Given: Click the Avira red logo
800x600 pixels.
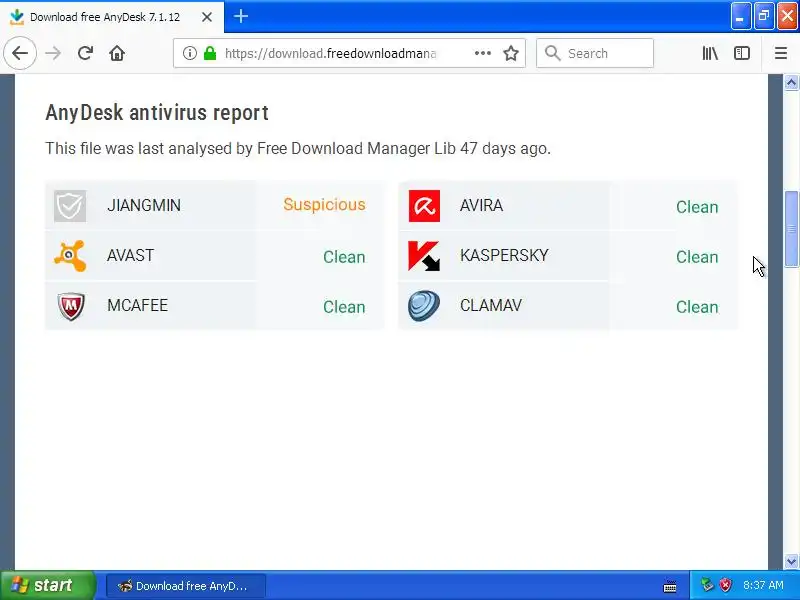Looking at the screenshot, I should pyautogui.click(x=424, y=206).
